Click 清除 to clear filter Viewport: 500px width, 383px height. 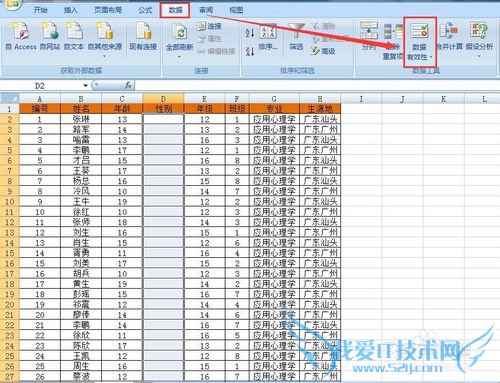click(x=323, y=26)
